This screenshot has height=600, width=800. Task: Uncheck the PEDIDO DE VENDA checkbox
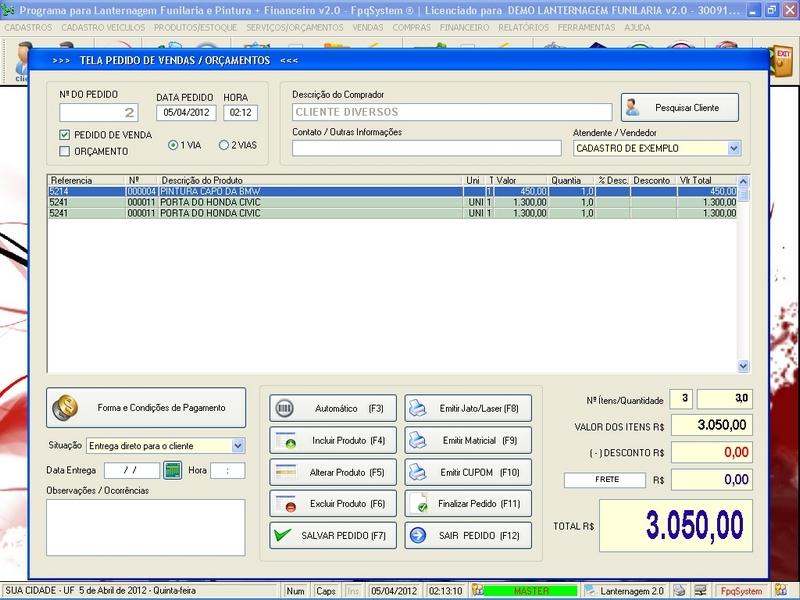coord(65,135)
